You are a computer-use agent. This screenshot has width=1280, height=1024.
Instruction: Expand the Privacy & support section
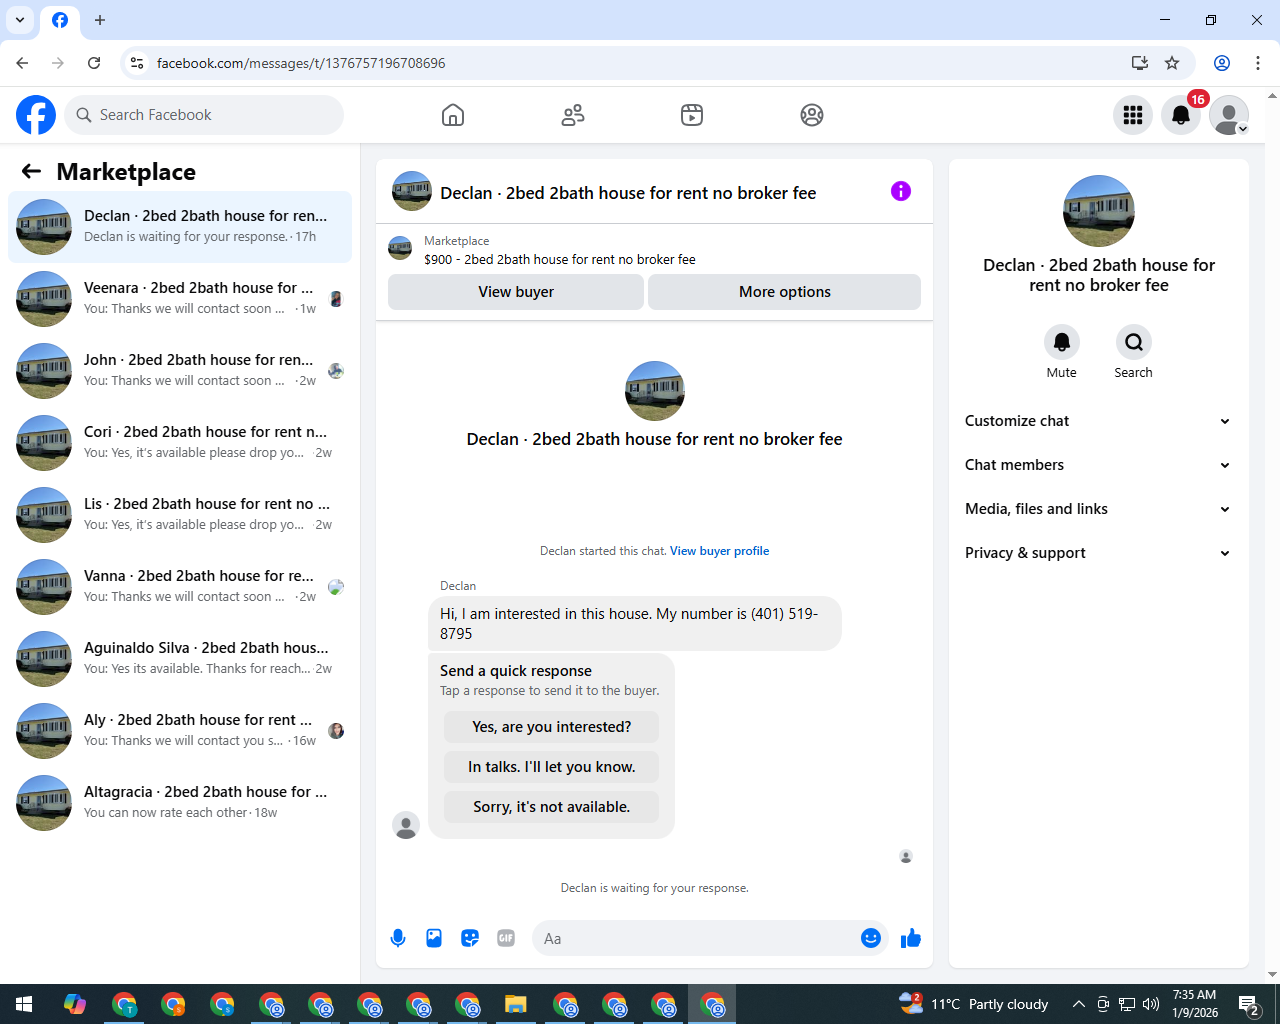point(1099,553)
